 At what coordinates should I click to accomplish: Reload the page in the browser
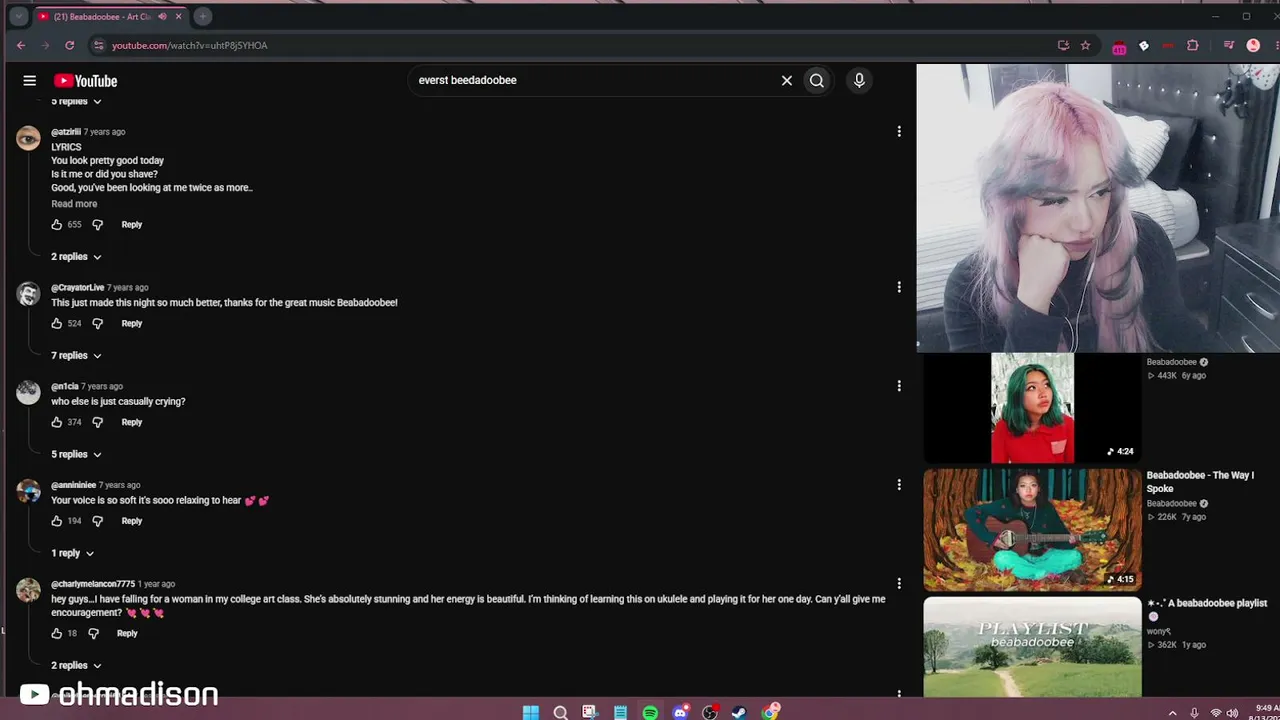[69, 45]
